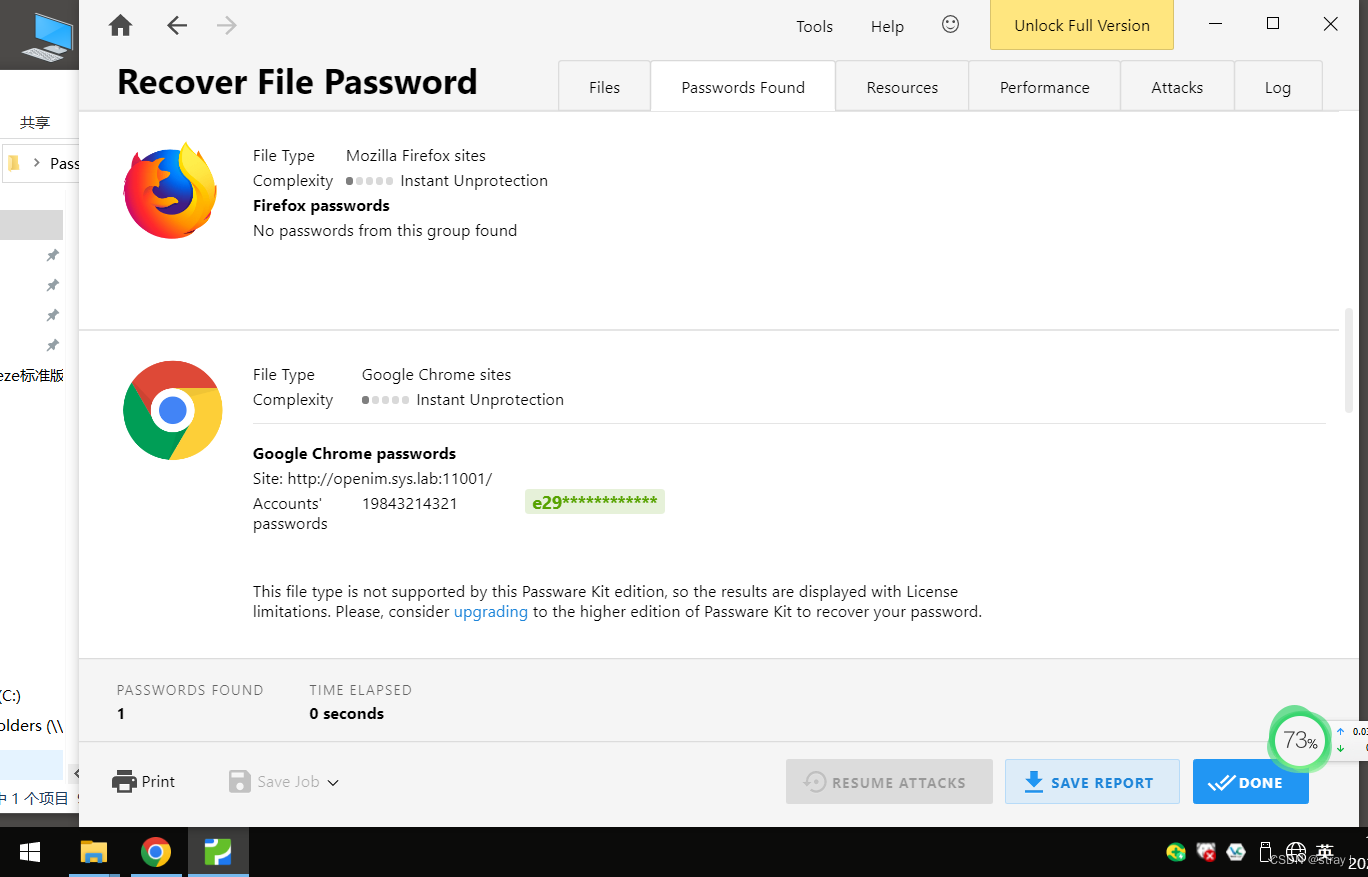
Task: Click the Passwords Found count 1
Action: coord(121,714)
